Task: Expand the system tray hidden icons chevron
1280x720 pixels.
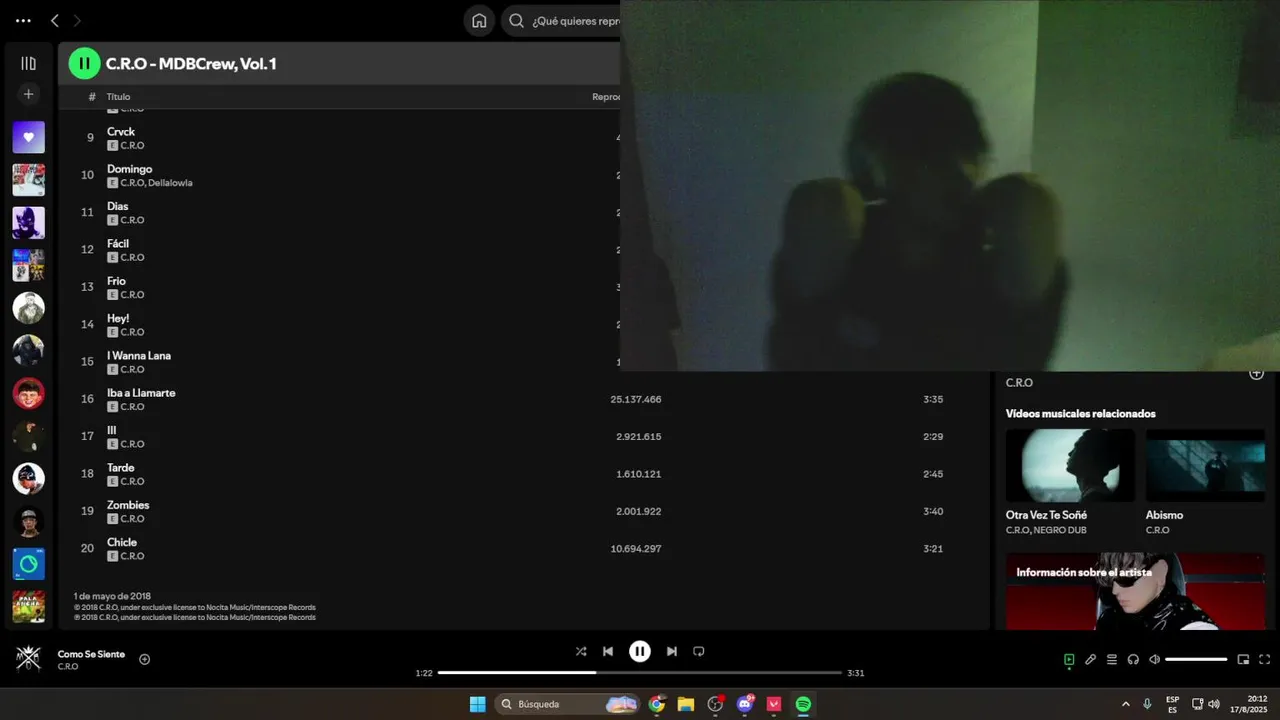Action: coord(1126,704)
